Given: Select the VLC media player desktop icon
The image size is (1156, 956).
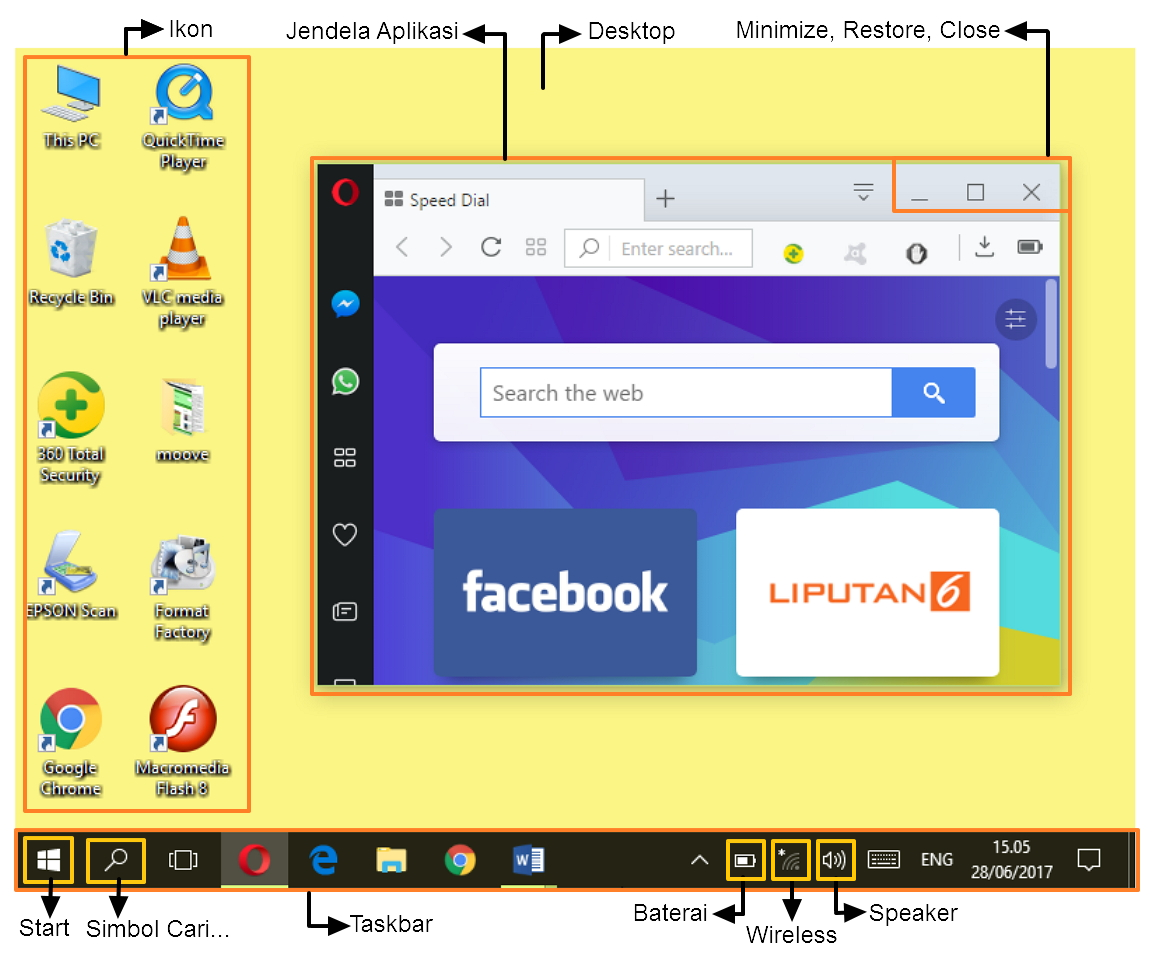Looking at the screenshot, I should 183,273.
